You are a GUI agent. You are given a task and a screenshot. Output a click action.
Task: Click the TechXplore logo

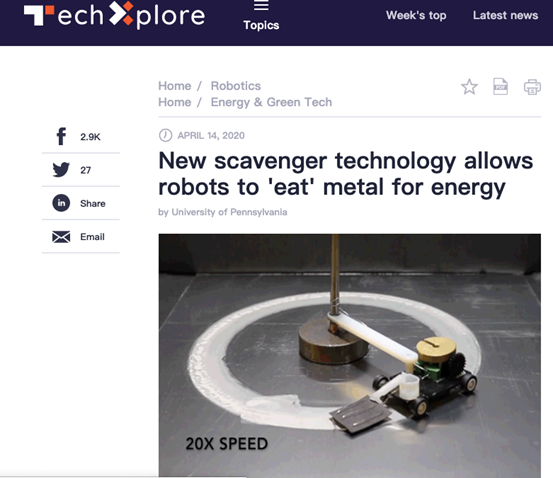pyautogui.click(x=114, y=15)
